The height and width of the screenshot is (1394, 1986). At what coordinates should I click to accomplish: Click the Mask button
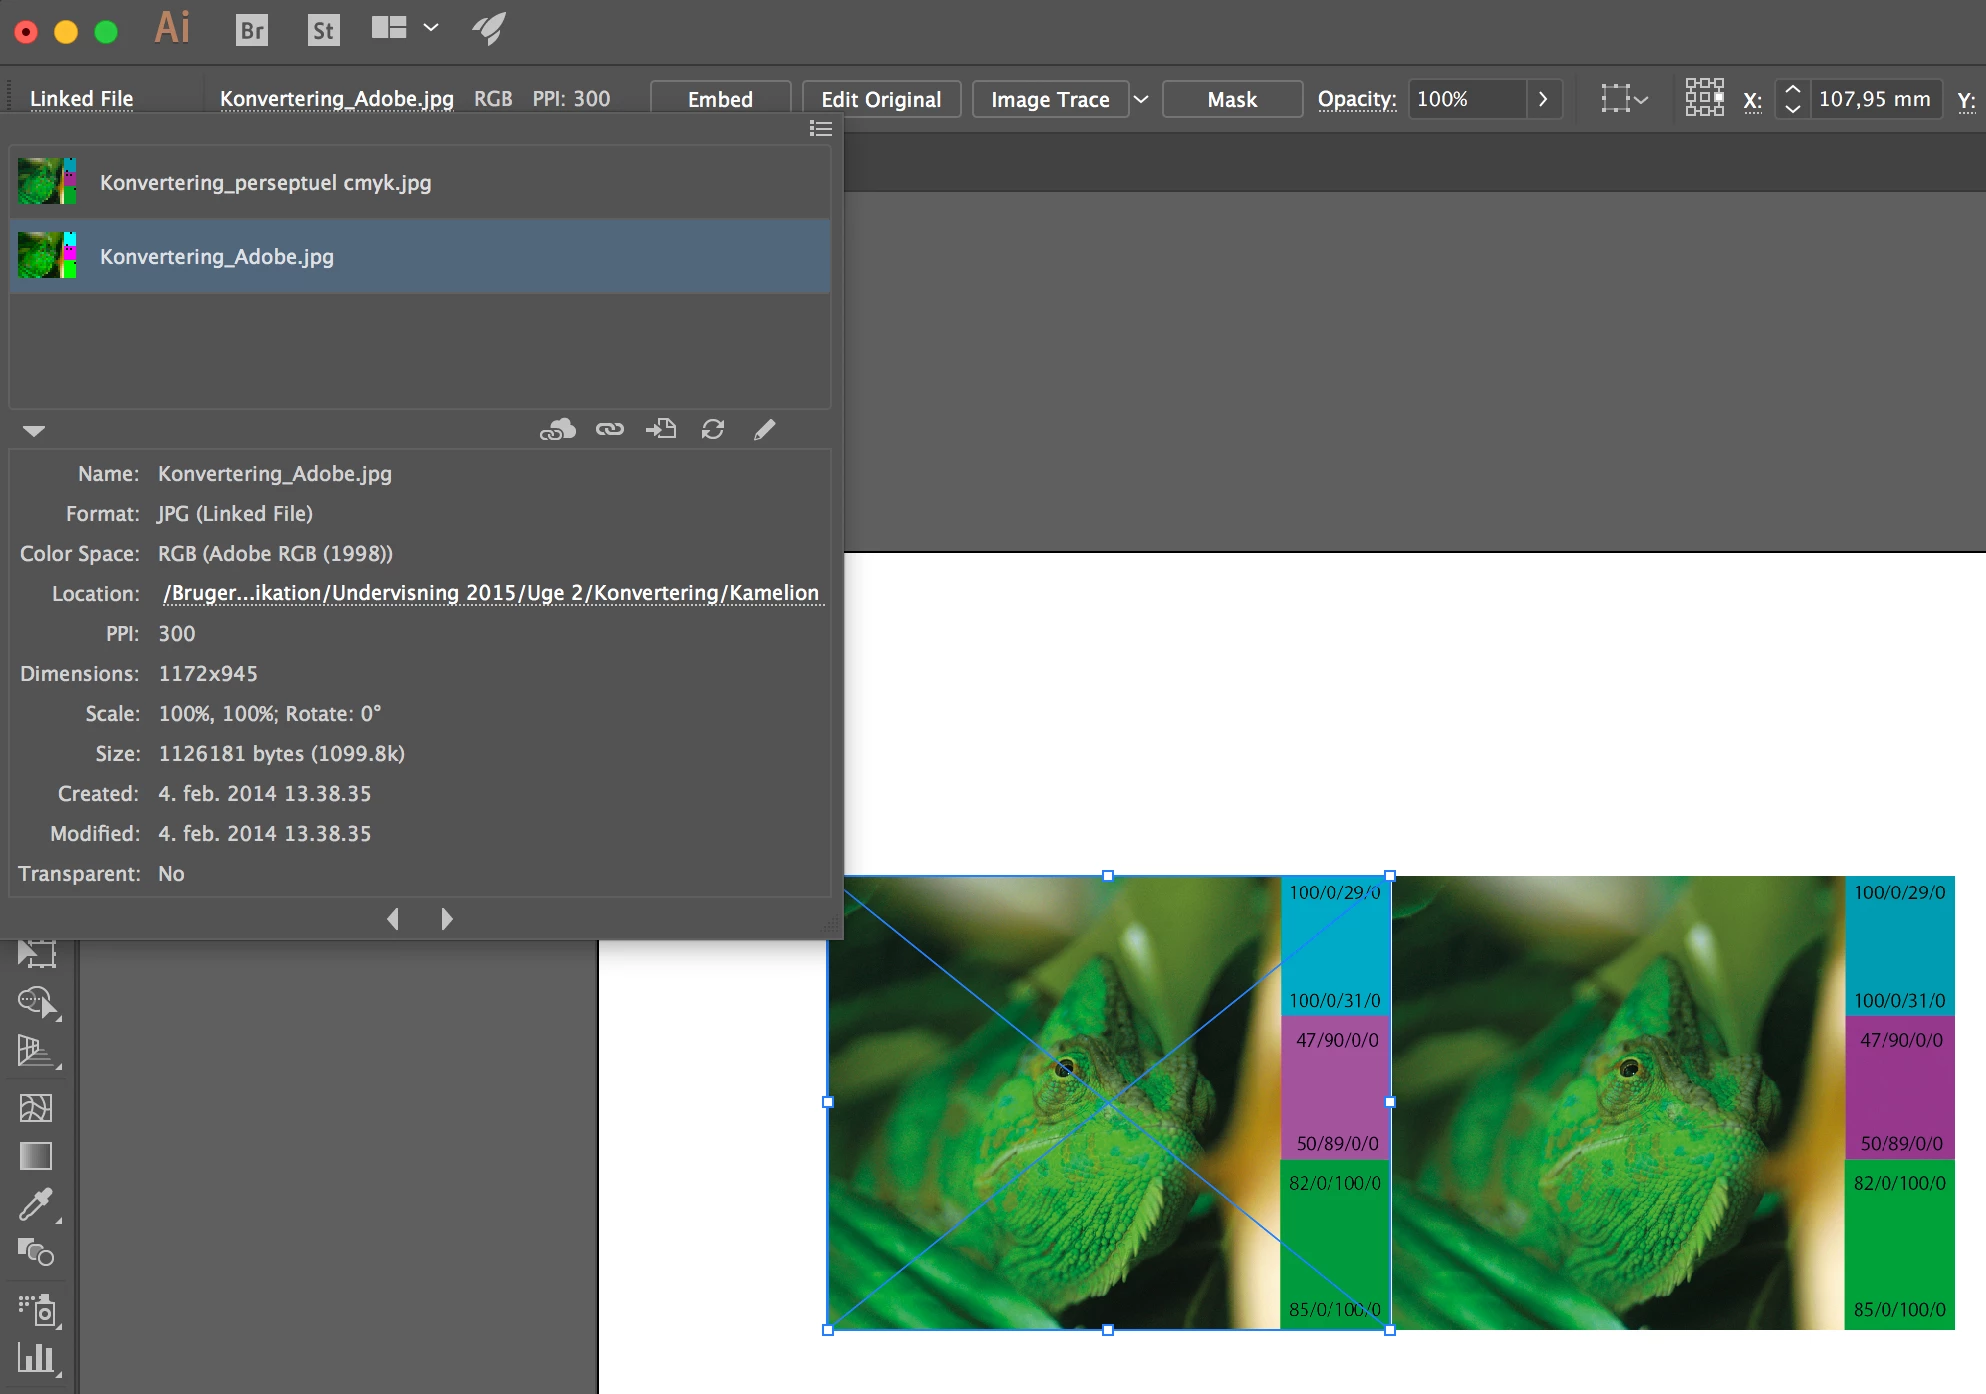pos(1232,99)
